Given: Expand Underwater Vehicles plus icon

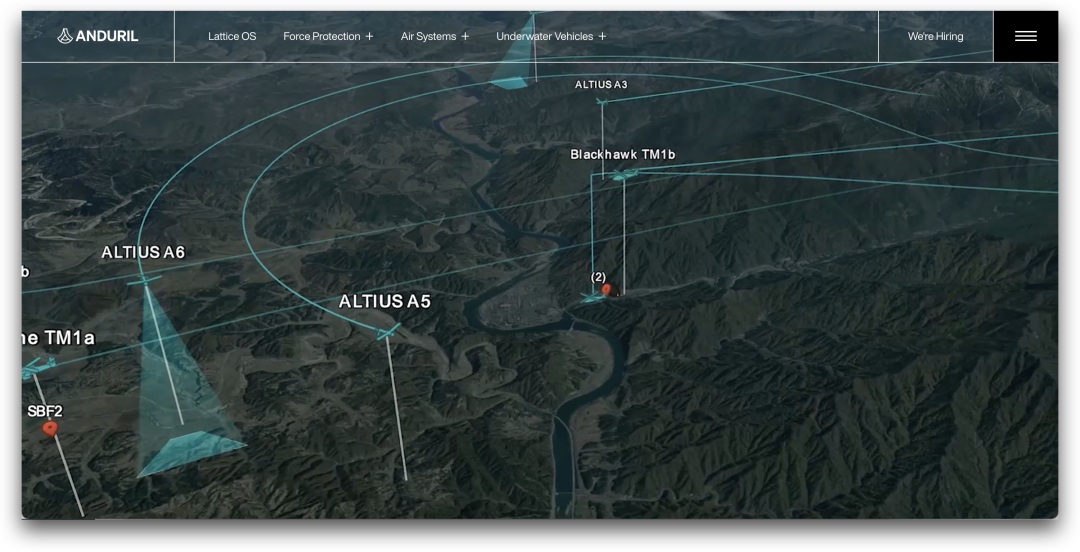Looking at the screenshot, I should pos(602,37).
